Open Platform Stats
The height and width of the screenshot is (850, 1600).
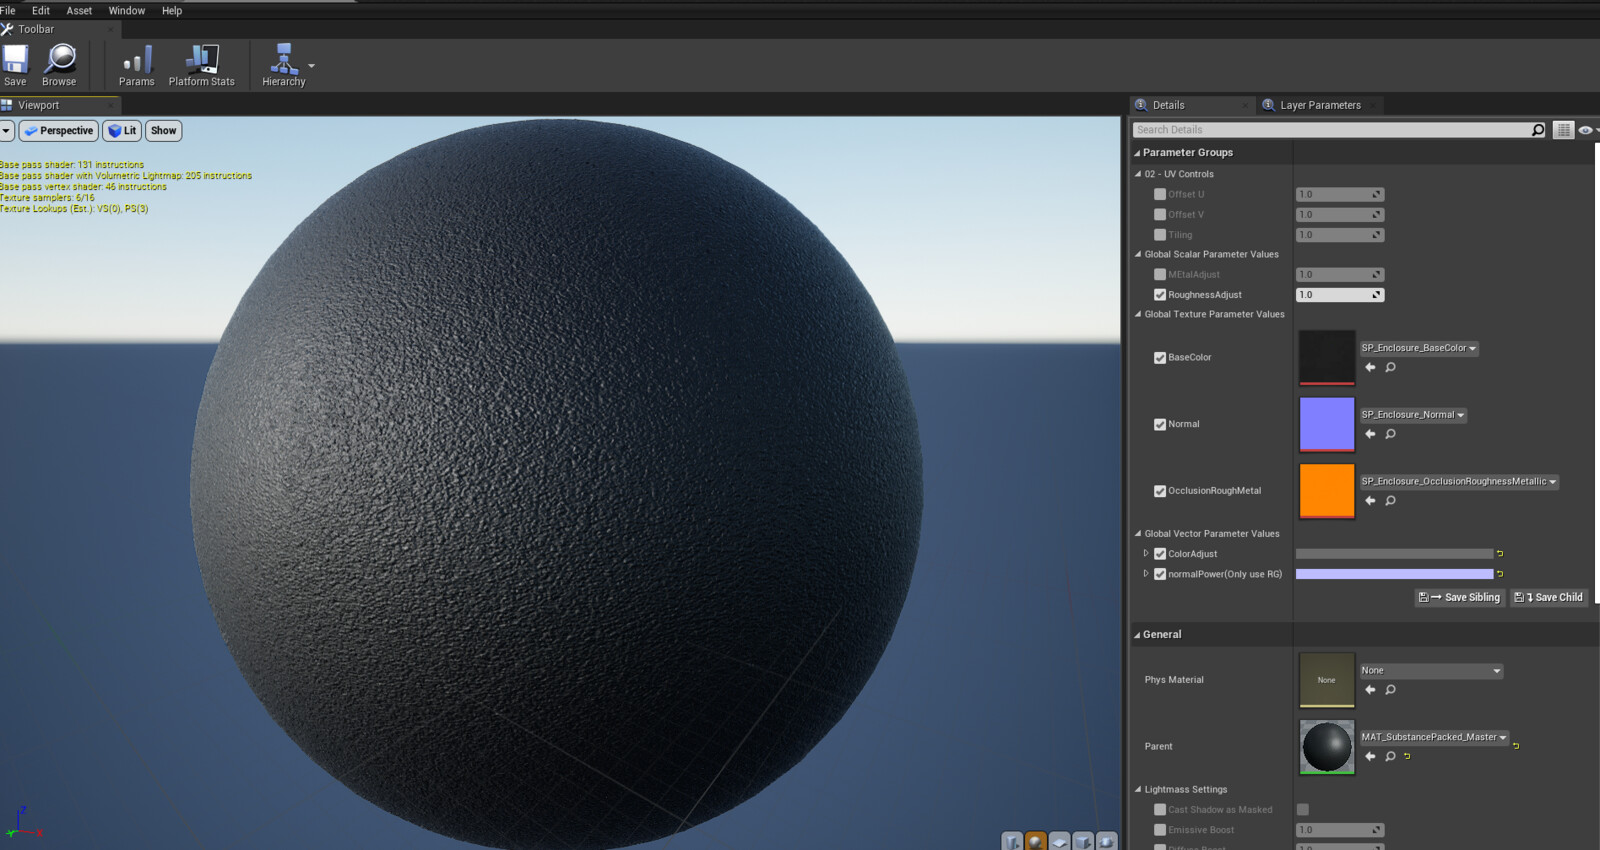(202, 65)
